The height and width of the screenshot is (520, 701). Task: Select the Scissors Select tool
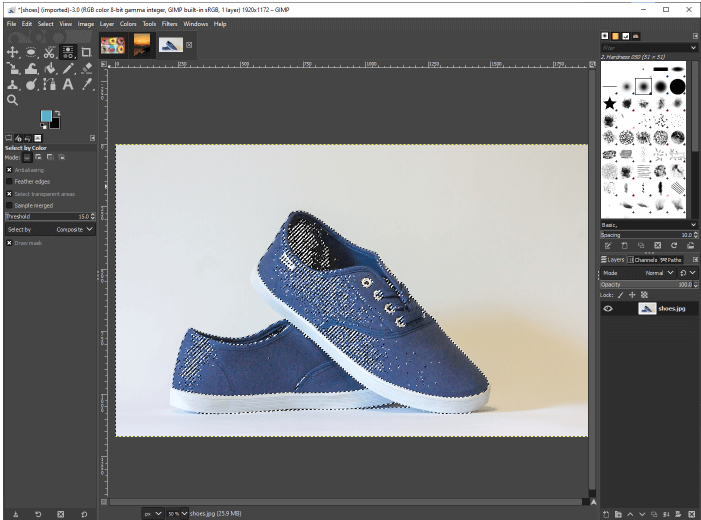[49, 52]
